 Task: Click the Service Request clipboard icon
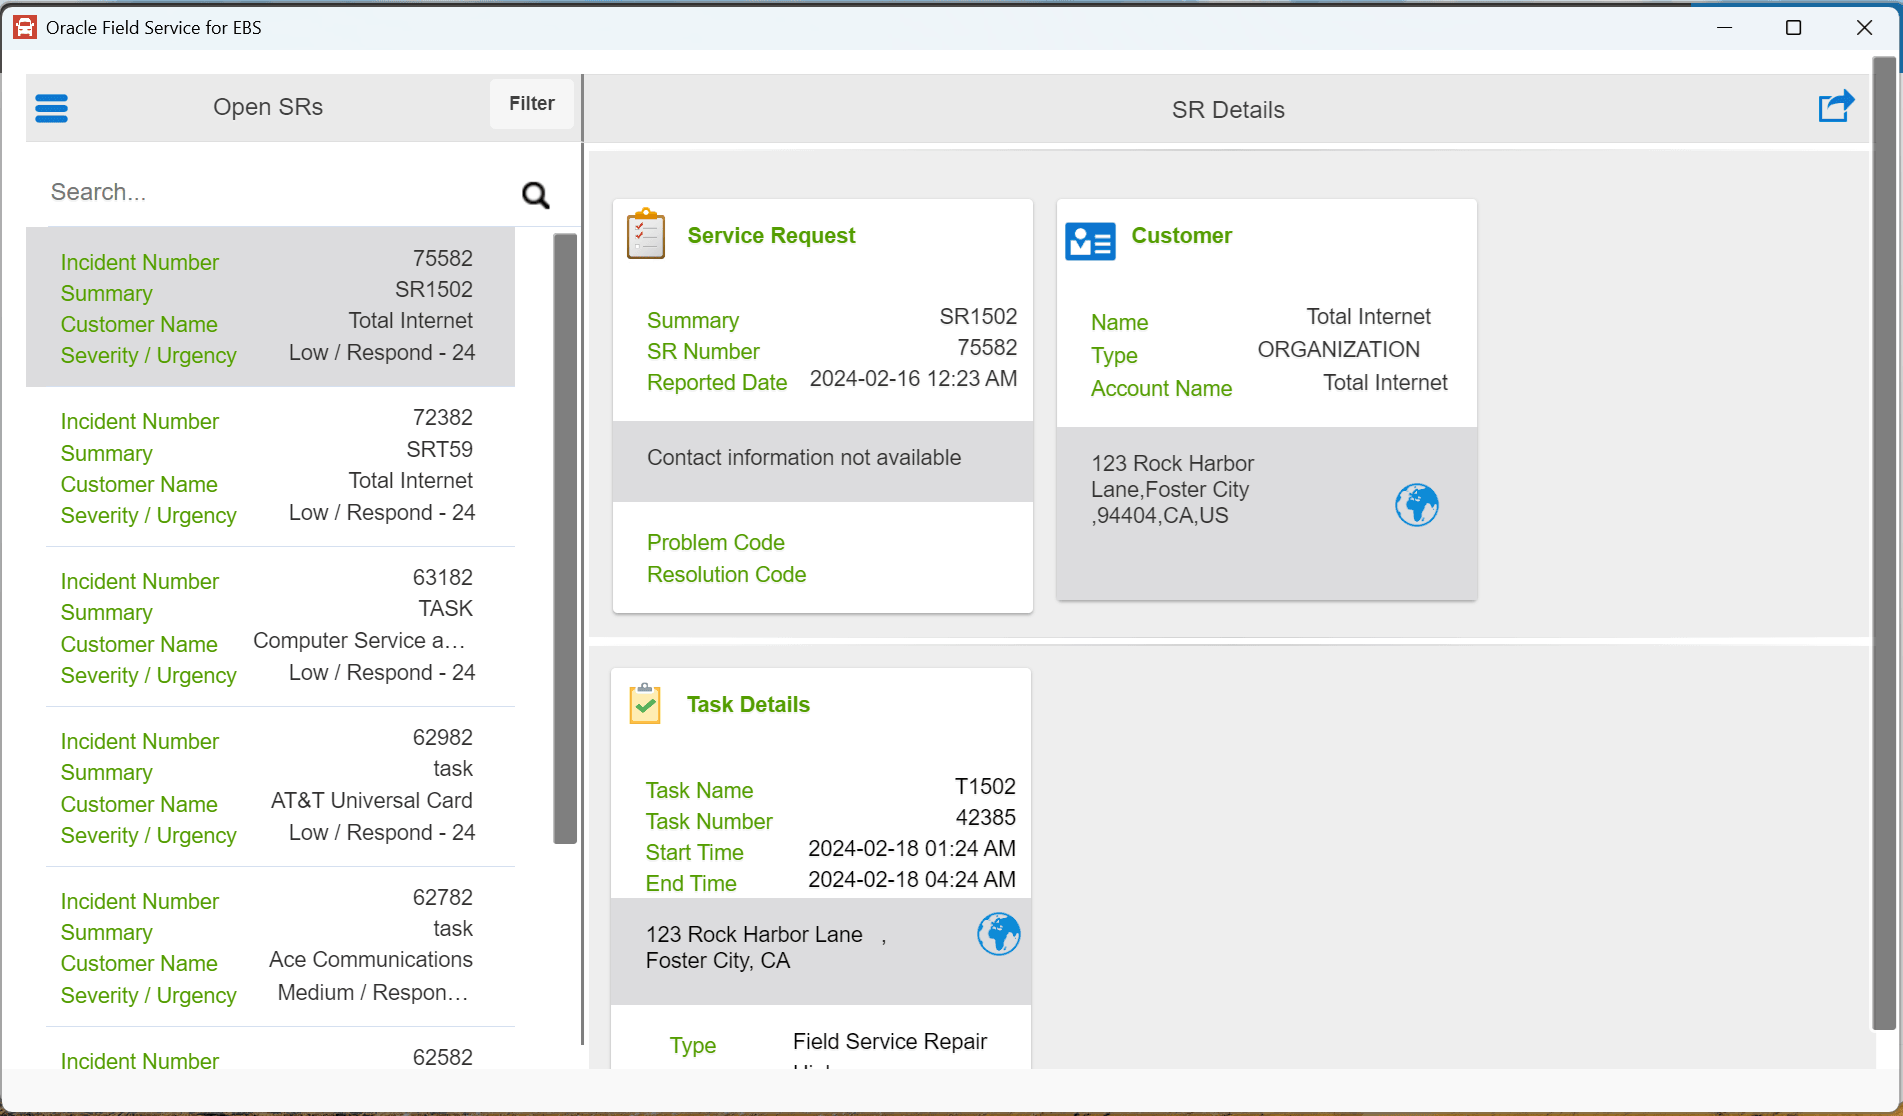646,235
